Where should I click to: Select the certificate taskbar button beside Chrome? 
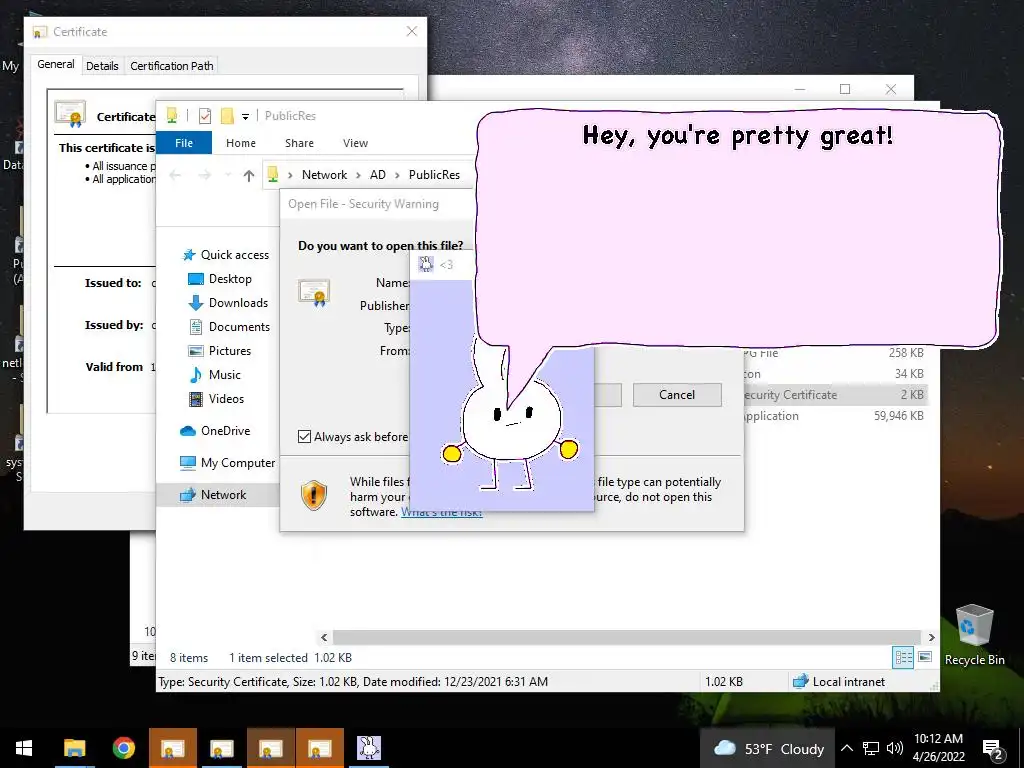pyautogui.click(x=172, y=748)
